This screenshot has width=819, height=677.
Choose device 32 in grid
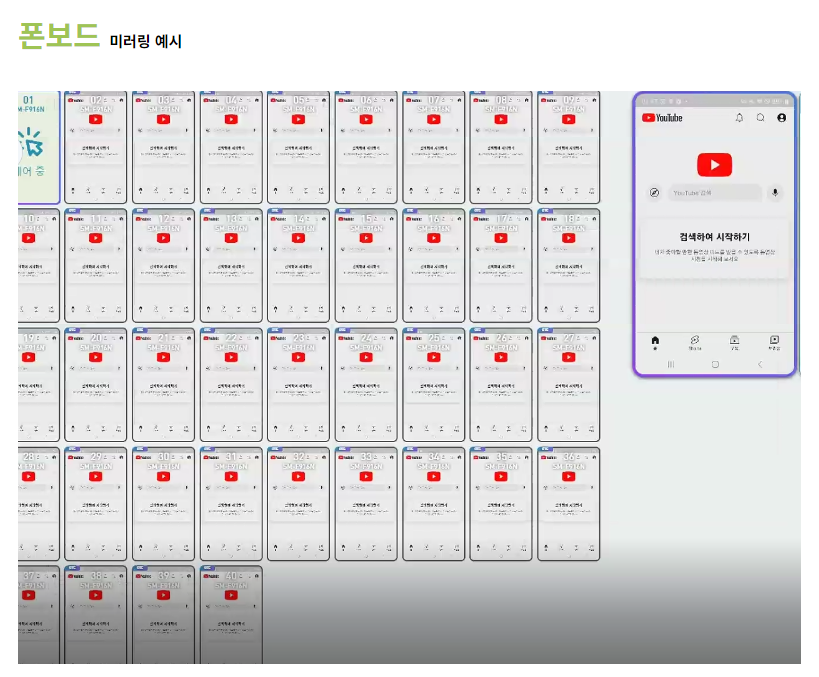tap(298, 504)
